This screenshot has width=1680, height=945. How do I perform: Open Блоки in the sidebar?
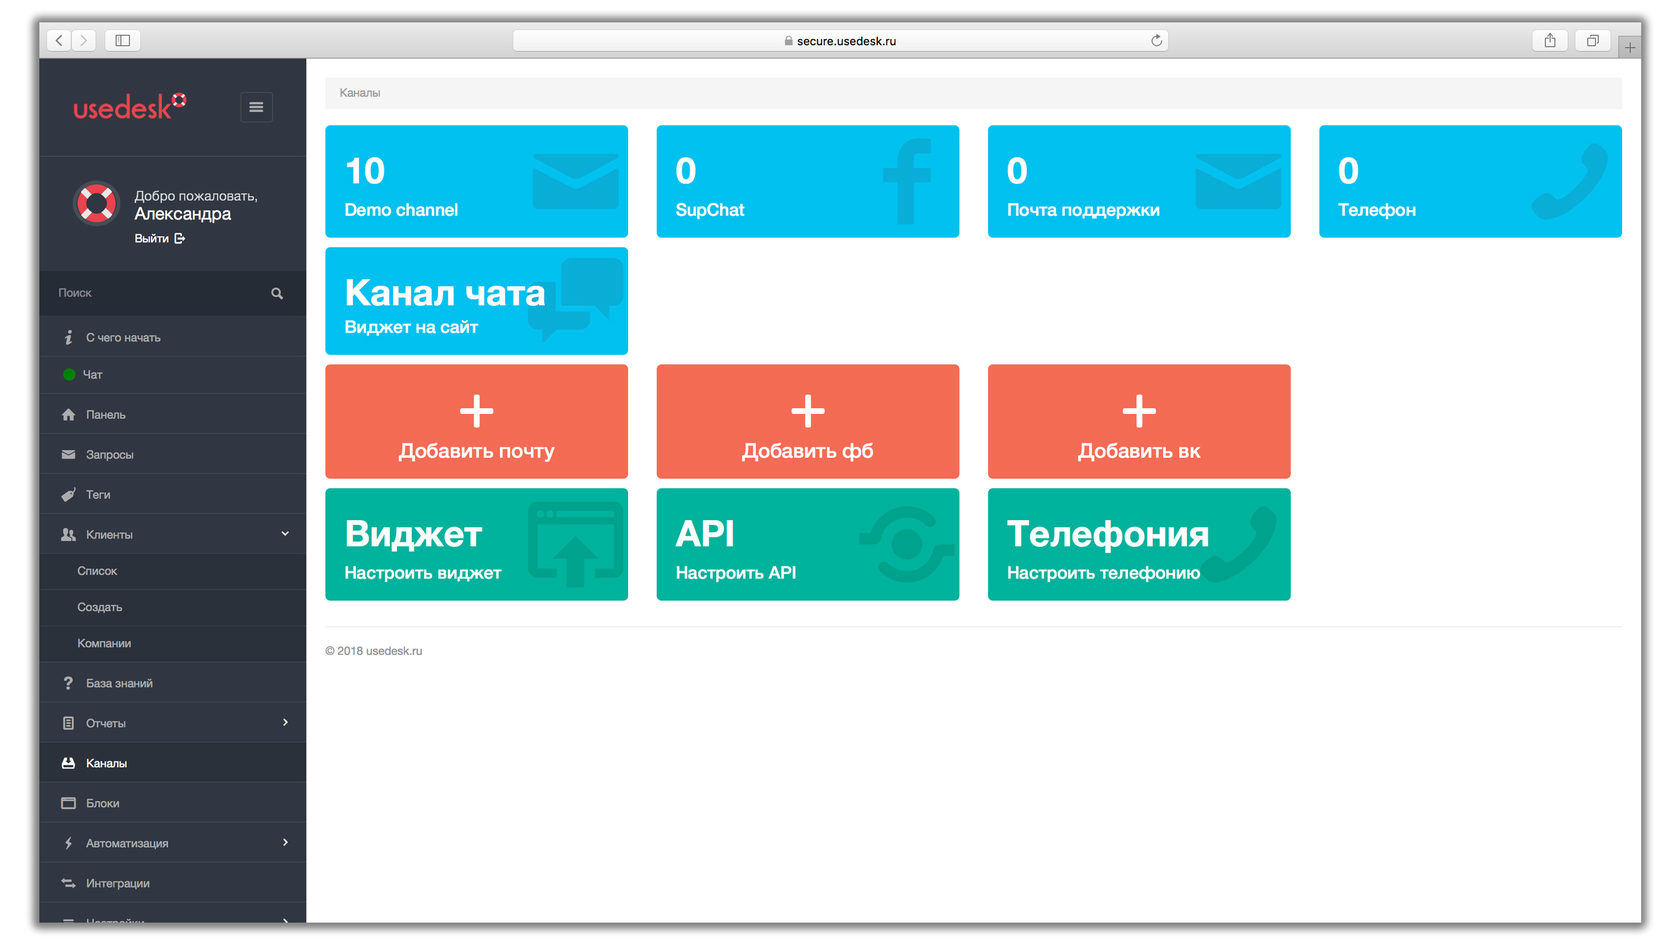[173, 803]
